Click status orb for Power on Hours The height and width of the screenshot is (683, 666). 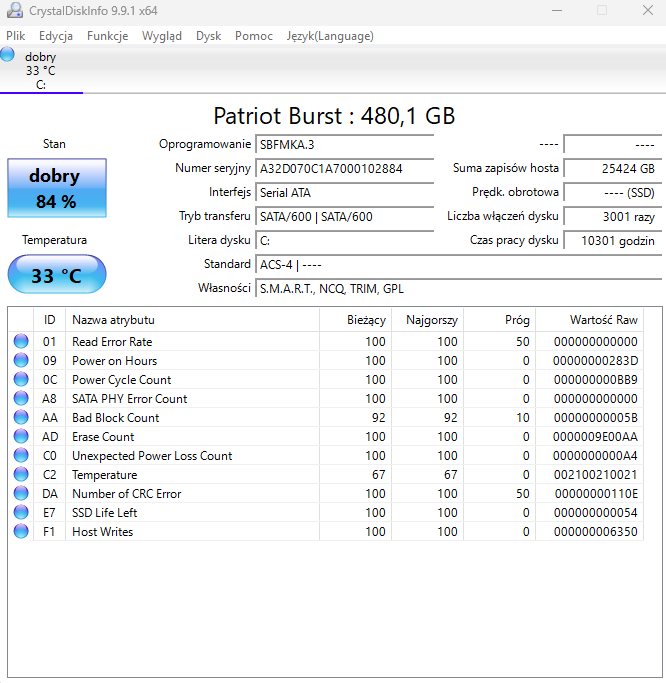[21, 360]
